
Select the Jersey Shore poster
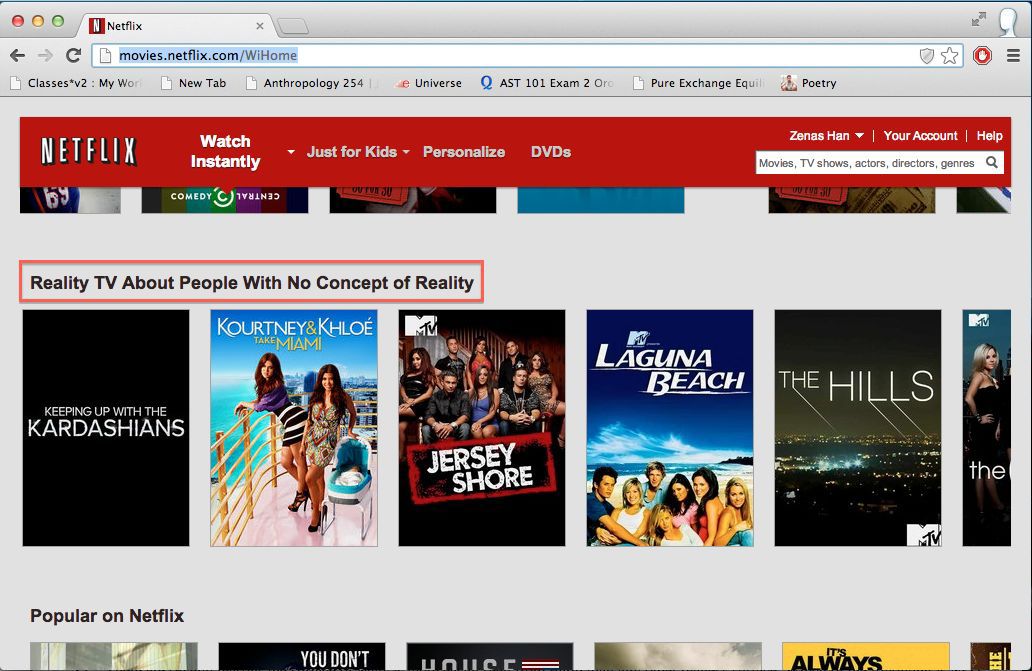(481, 428)
